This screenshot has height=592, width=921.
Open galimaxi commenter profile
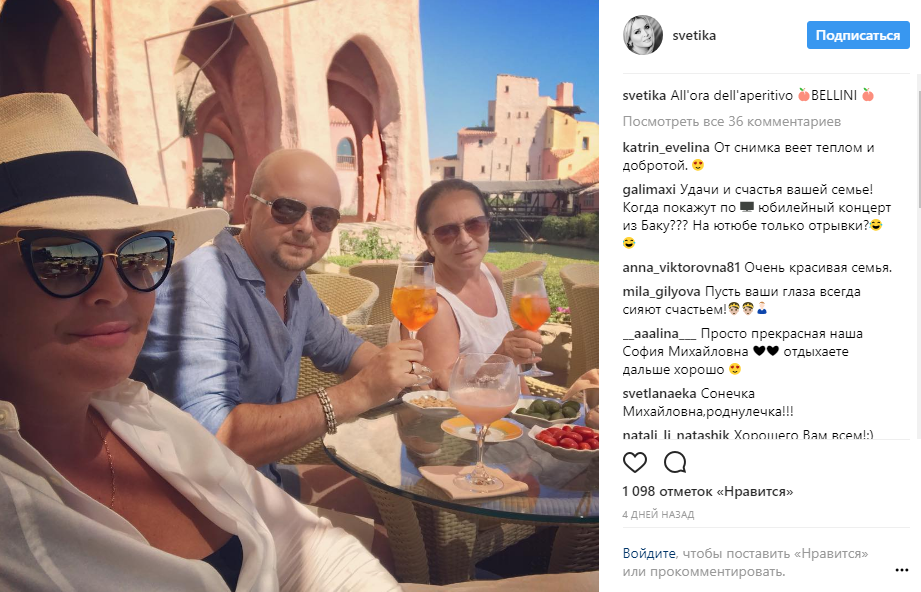tap(649, 189)
